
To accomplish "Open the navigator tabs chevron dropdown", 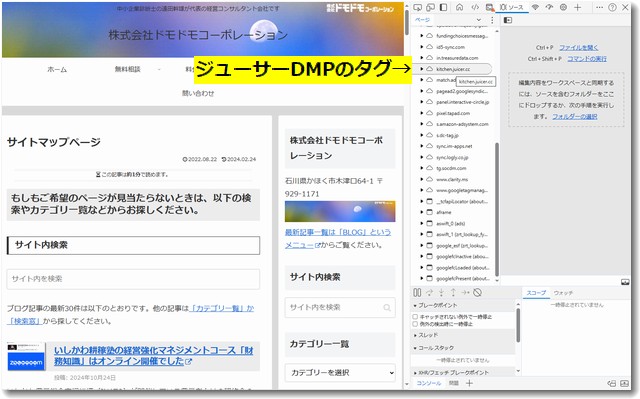I will click(x=478, y=20).
